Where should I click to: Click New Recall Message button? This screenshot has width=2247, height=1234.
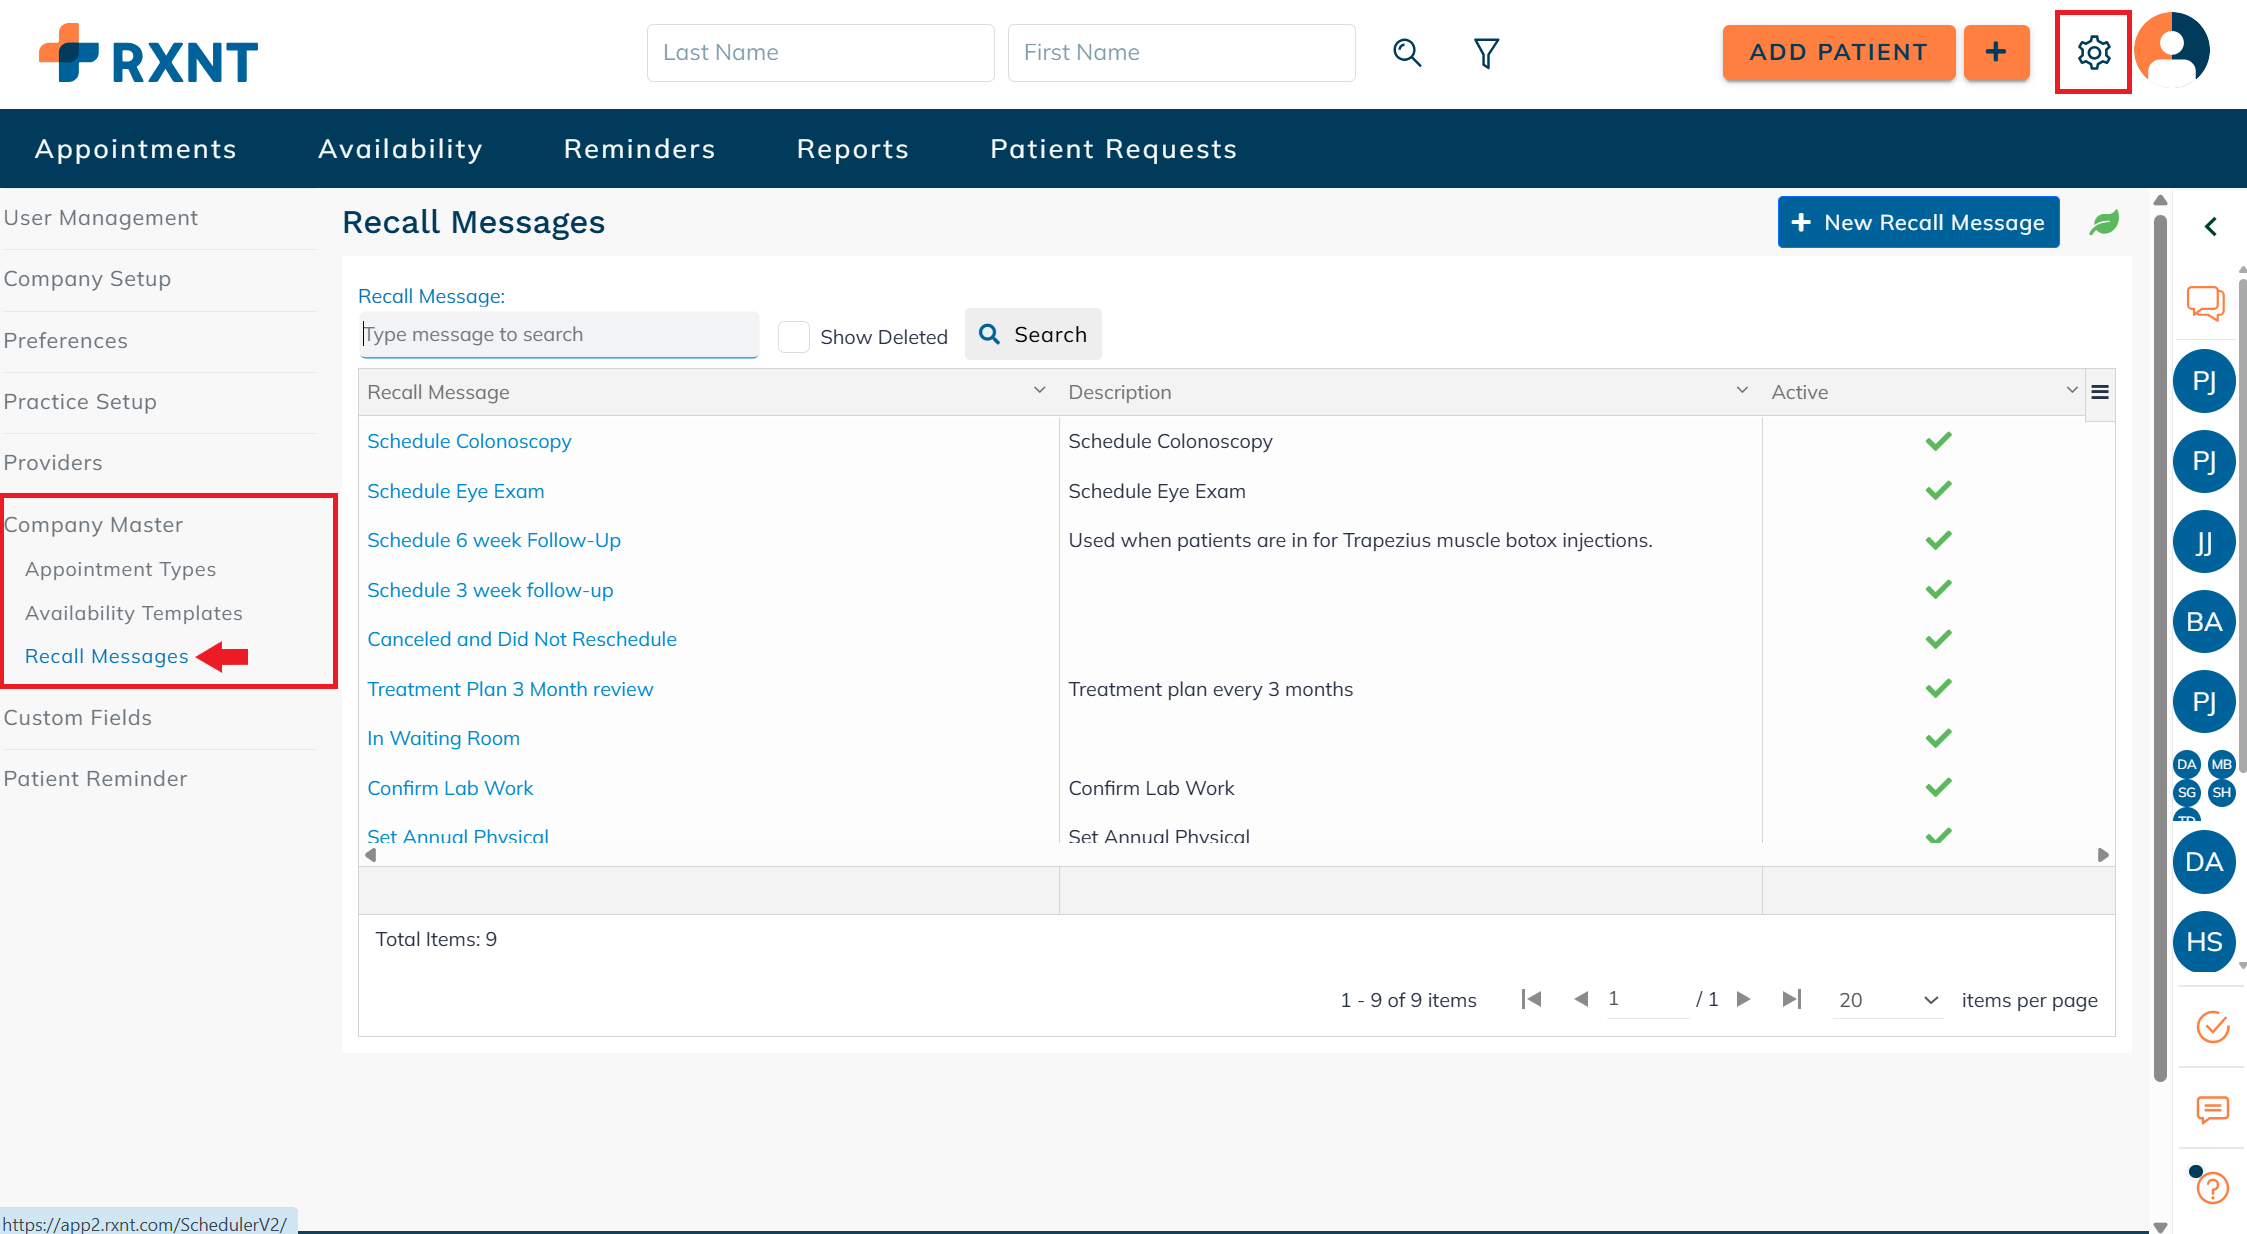(1918, 222)
